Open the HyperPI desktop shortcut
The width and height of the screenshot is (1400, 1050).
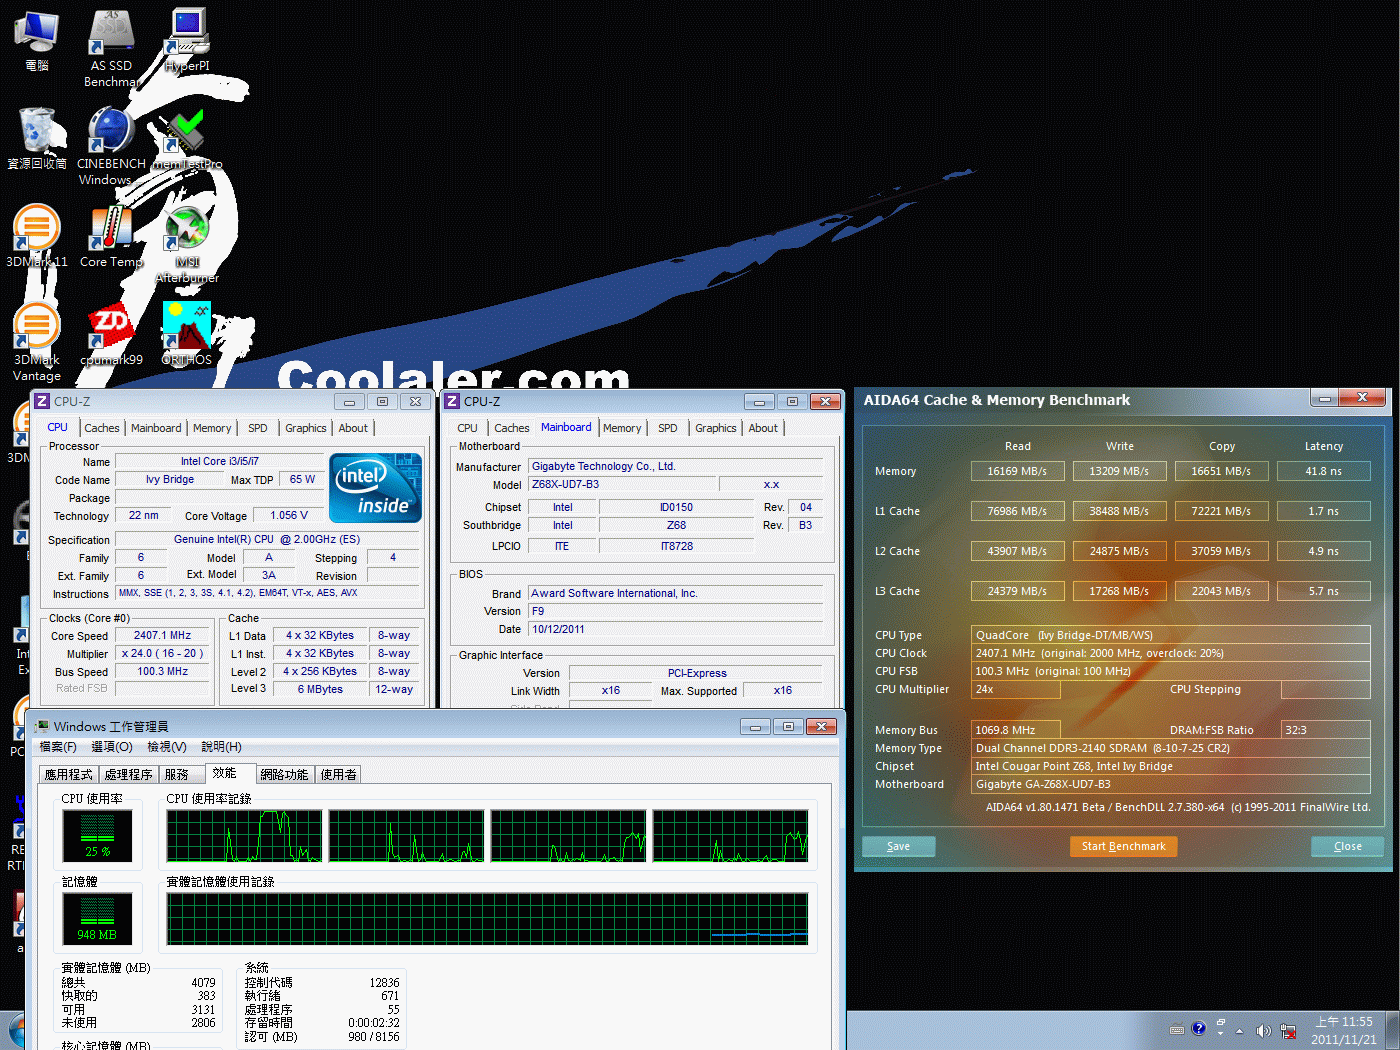[x=187, y=36]
